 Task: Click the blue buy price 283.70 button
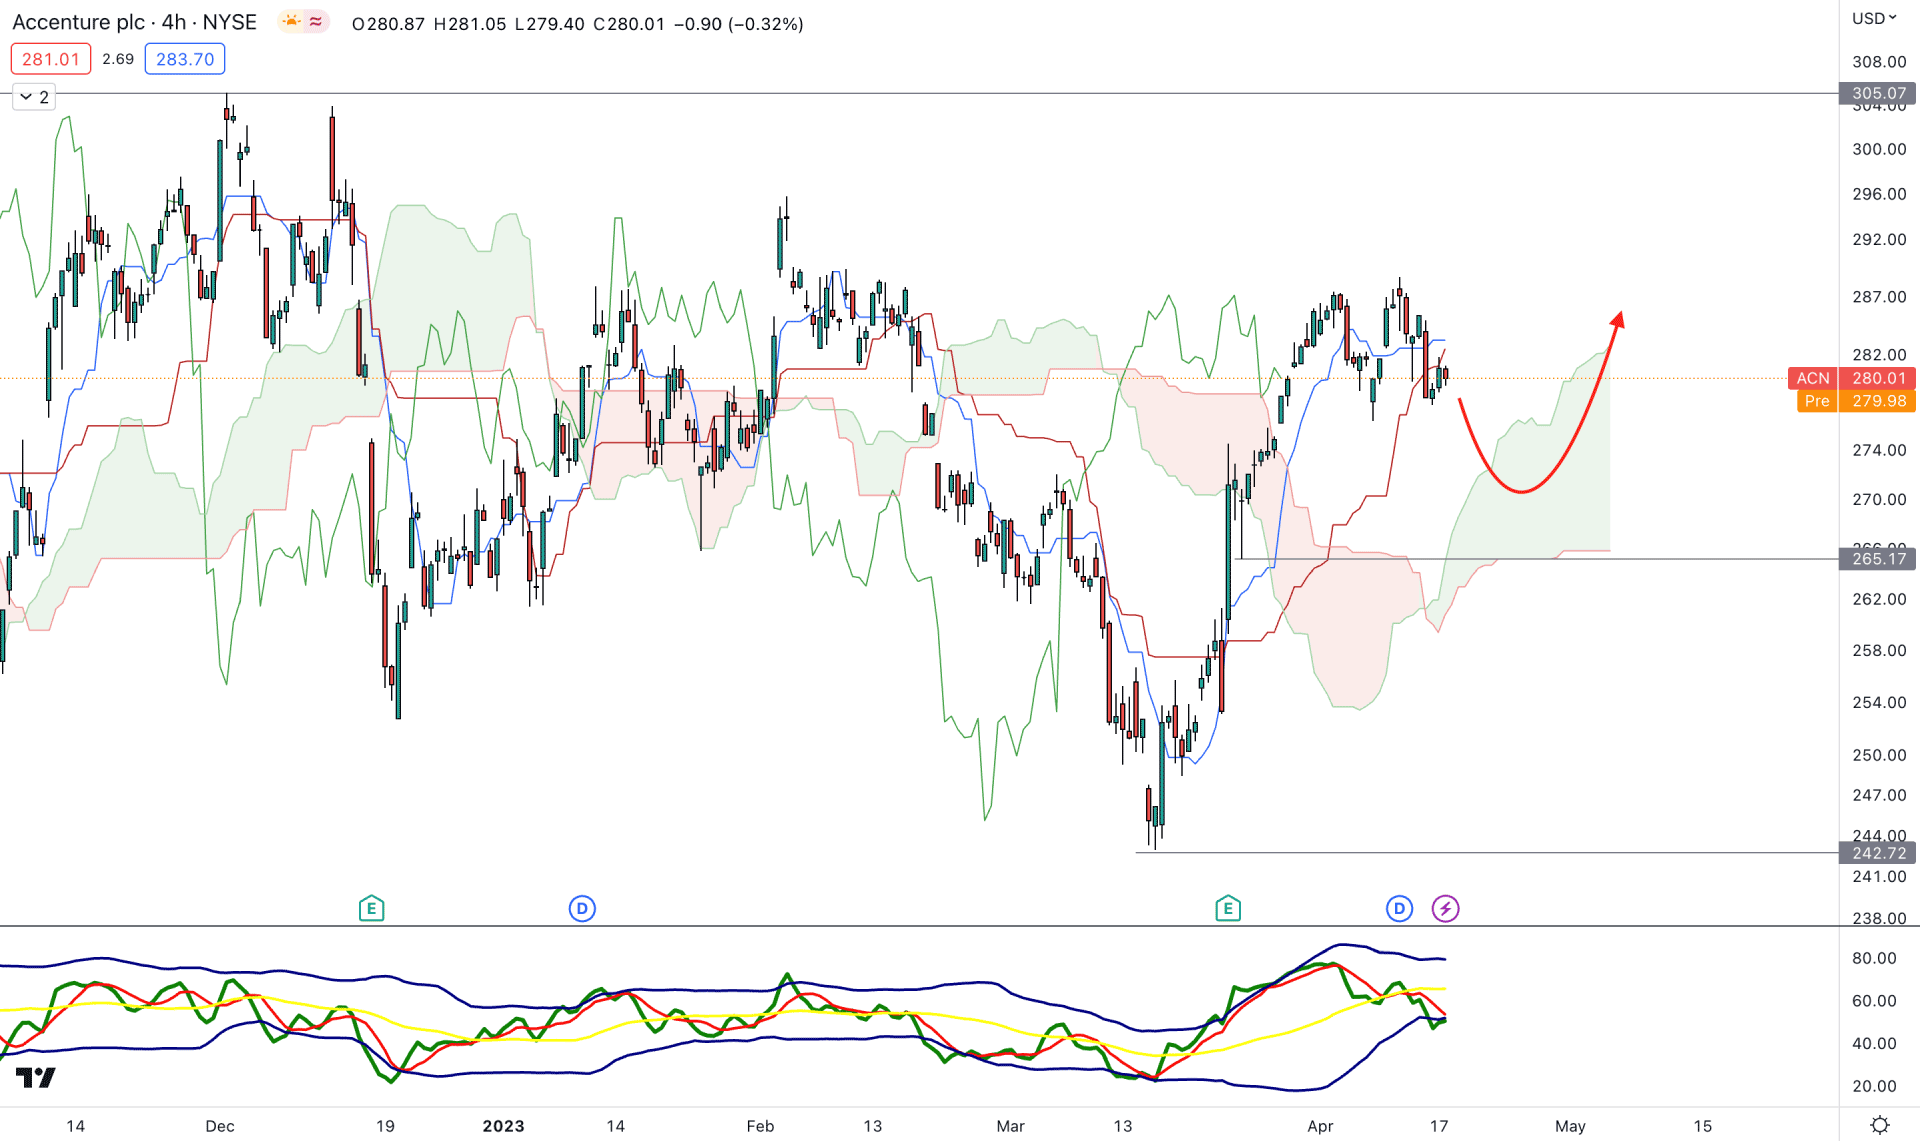185,59
